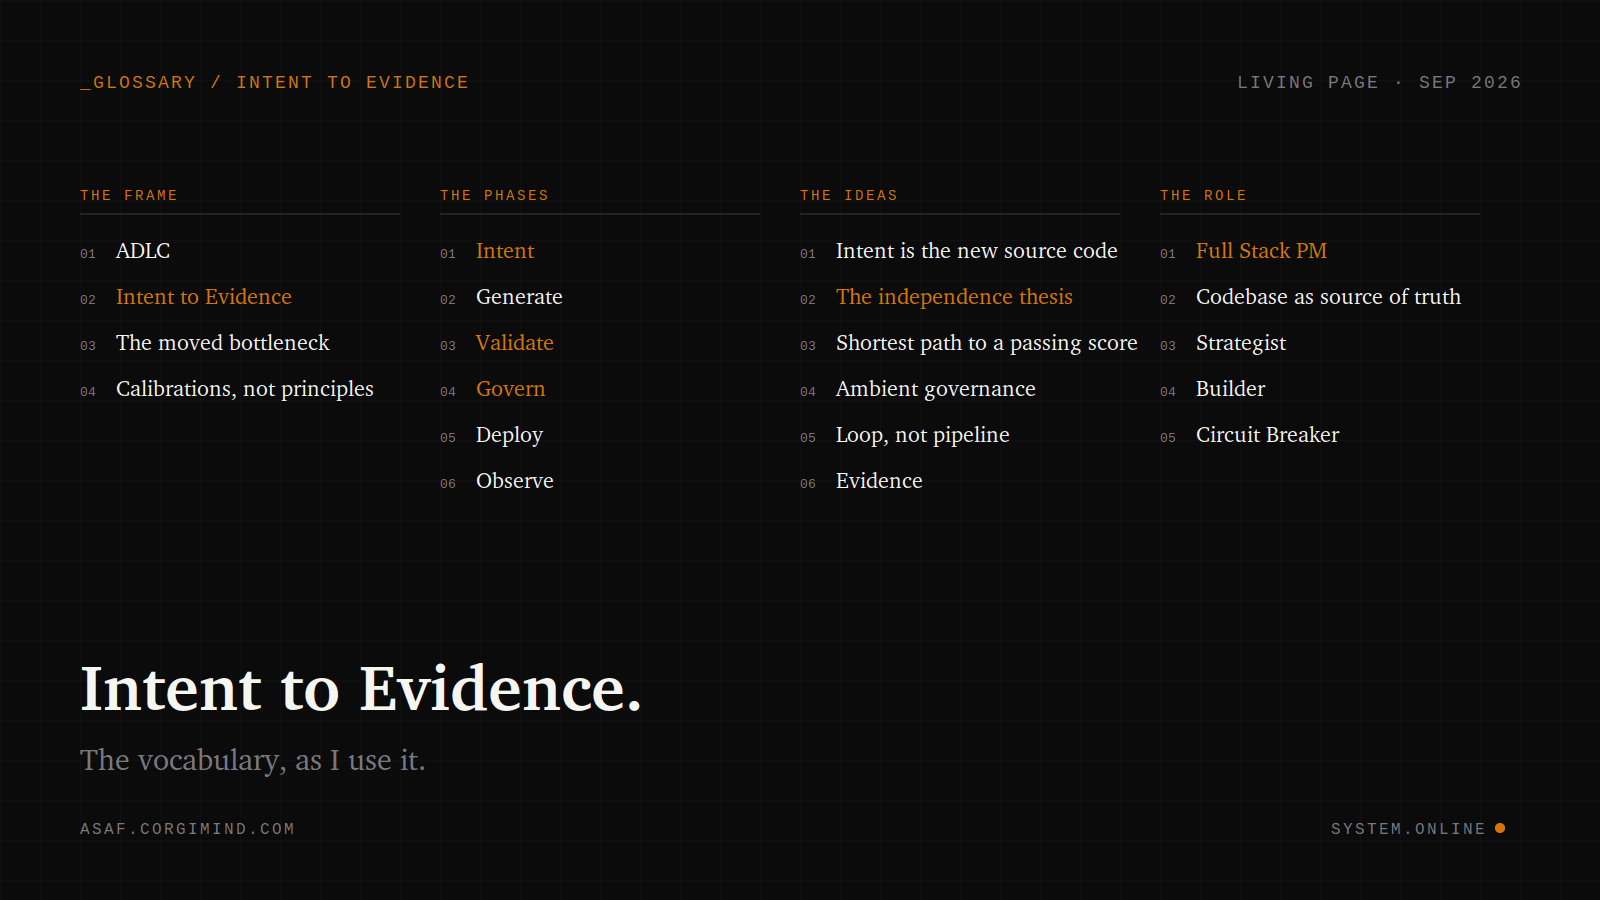Select the Builder role entry
The height and width of the screenshot is (900, 1600).
pos(1231,389)
